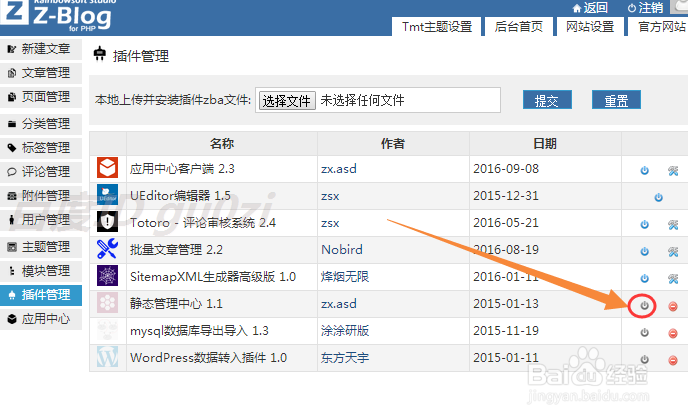This screenshot has width=688, height=420.
Task: Click the mysql数据库导出导入 plugin logo
Action: pyautogui.click(x=108, y=330)
